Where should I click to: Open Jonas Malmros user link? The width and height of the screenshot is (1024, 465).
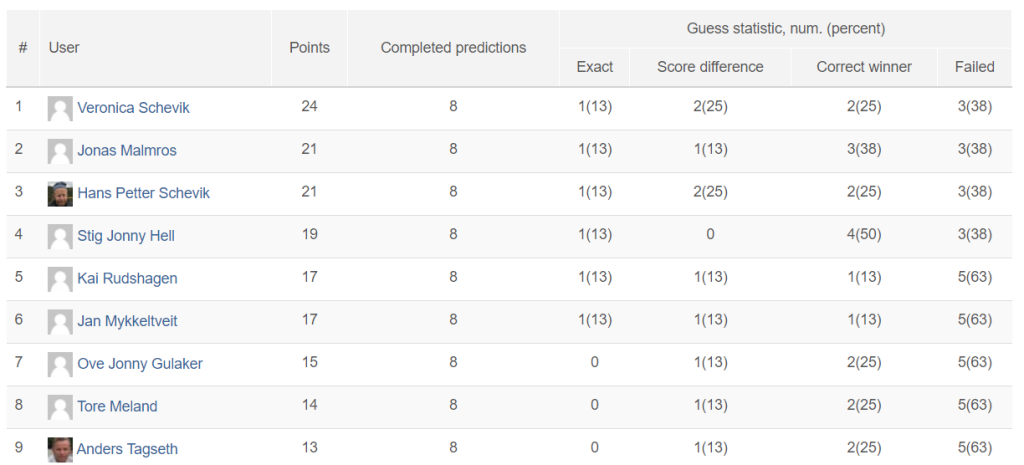(127, 150)
